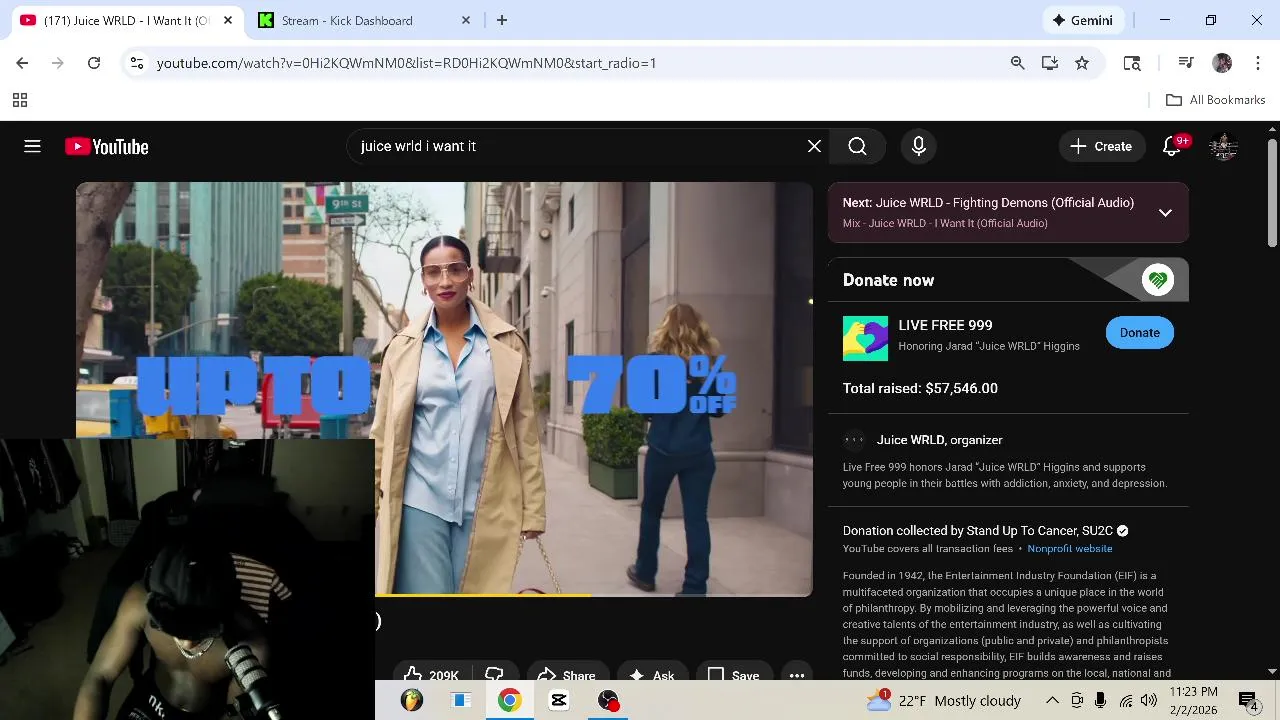This screenshot has width=1280, height=720.
Task: Go to YouTube home via the logo
Action: (106, 147)
